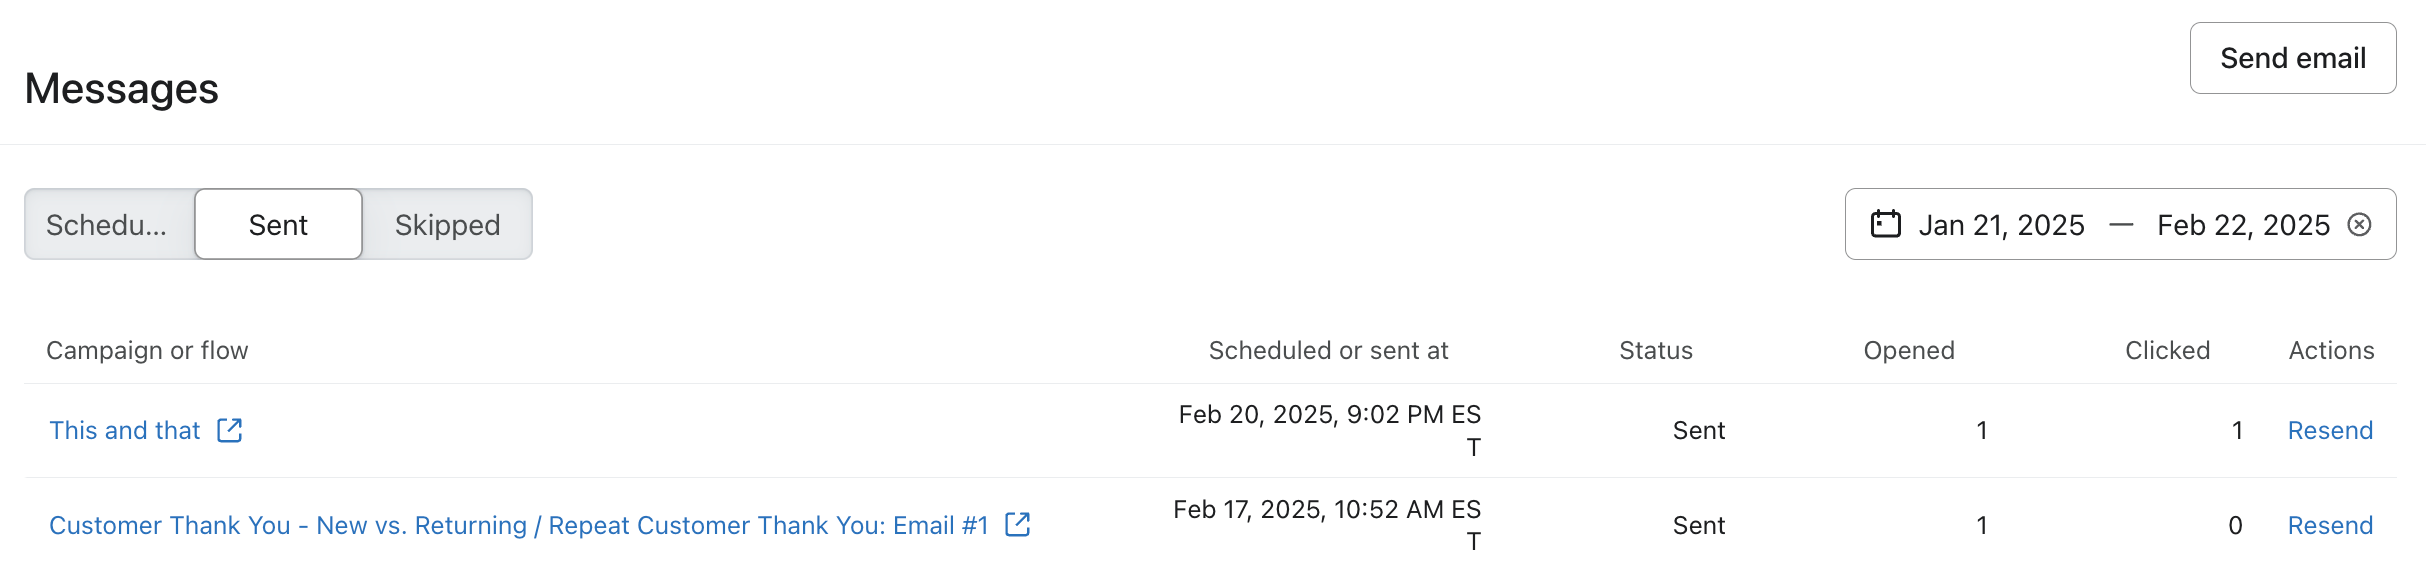The image size is (2426, 562).
Task: Click the Send email button
Action: (2292, 58)
